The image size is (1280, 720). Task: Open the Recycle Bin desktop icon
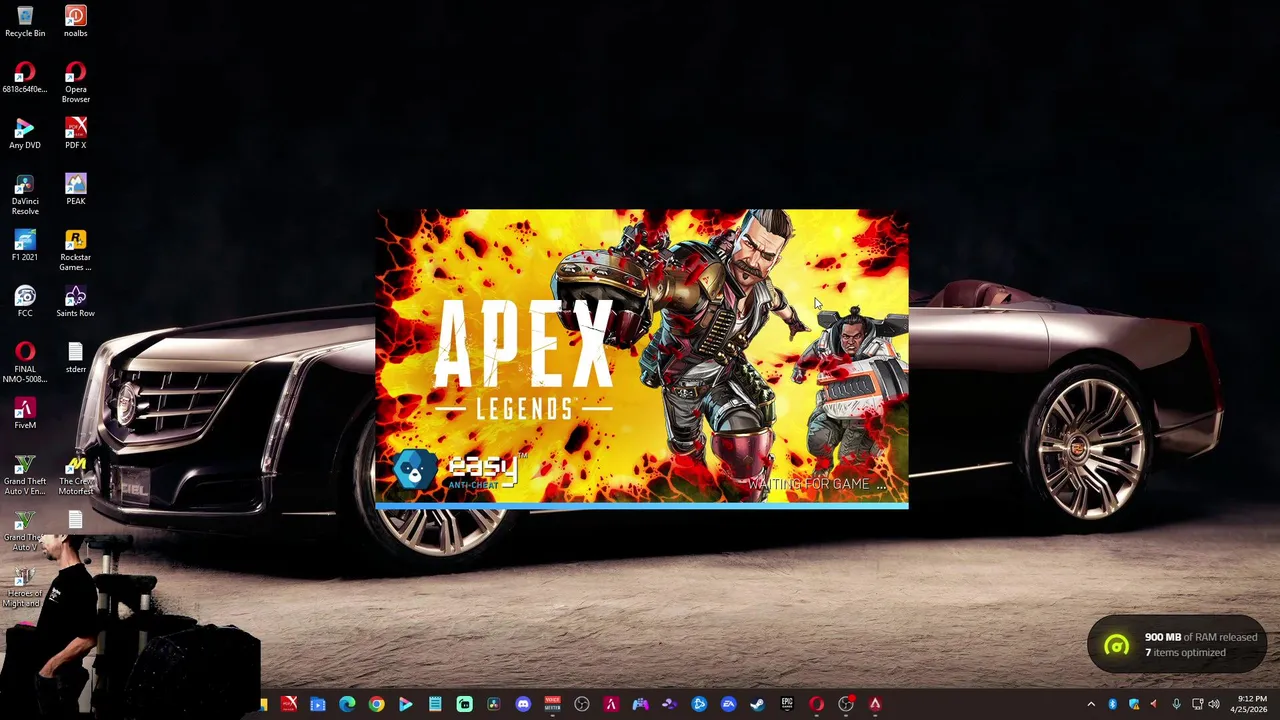tap(25, 21)
